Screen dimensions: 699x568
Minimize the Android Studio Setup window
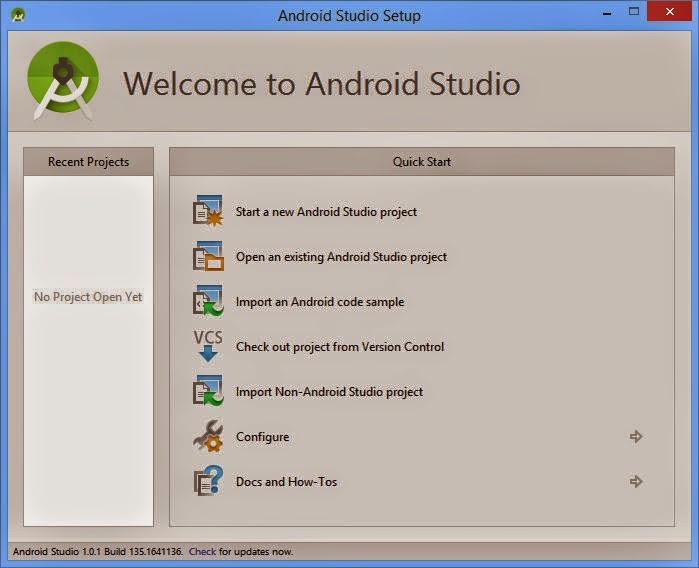point(607,12)
